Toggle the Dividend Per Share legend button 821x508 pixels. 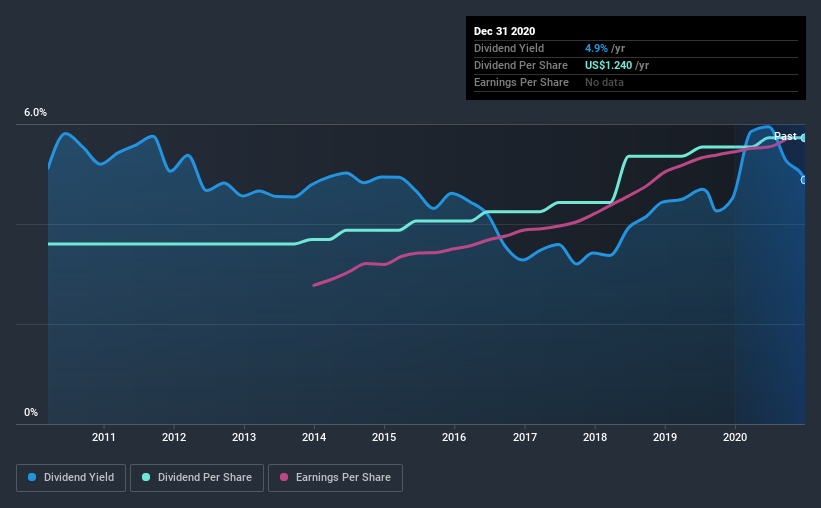(197, 478)
